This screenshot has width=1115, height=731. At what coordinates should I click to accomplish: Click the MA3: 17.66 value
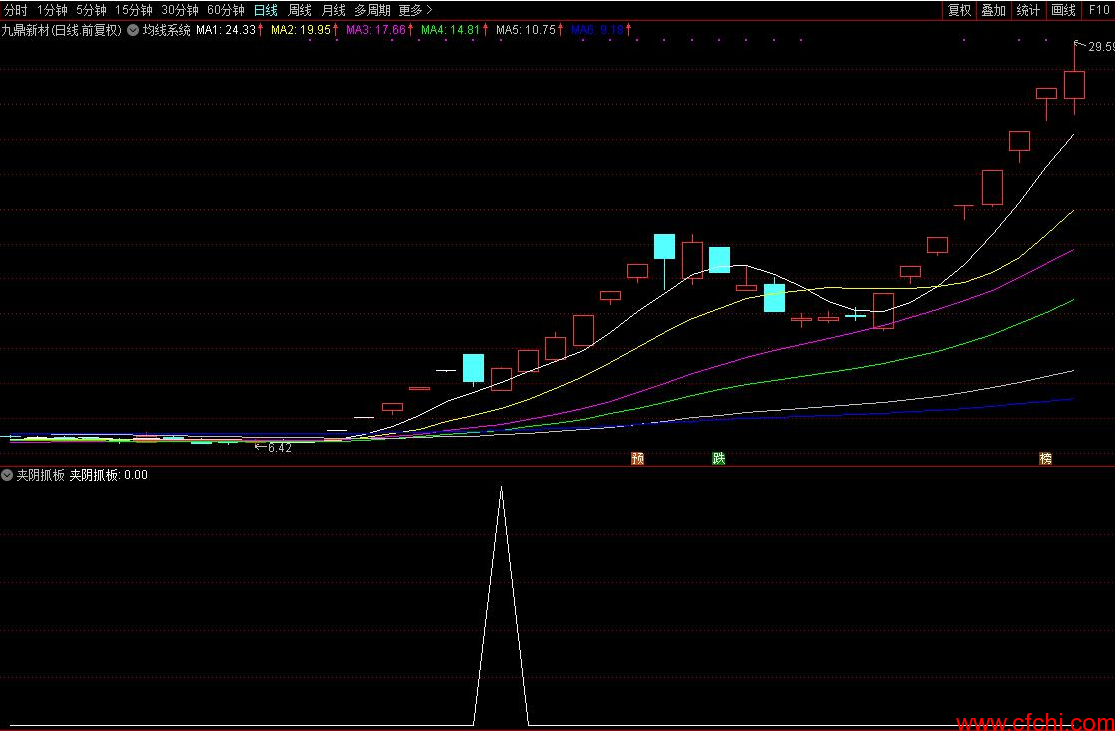(375, 30)
